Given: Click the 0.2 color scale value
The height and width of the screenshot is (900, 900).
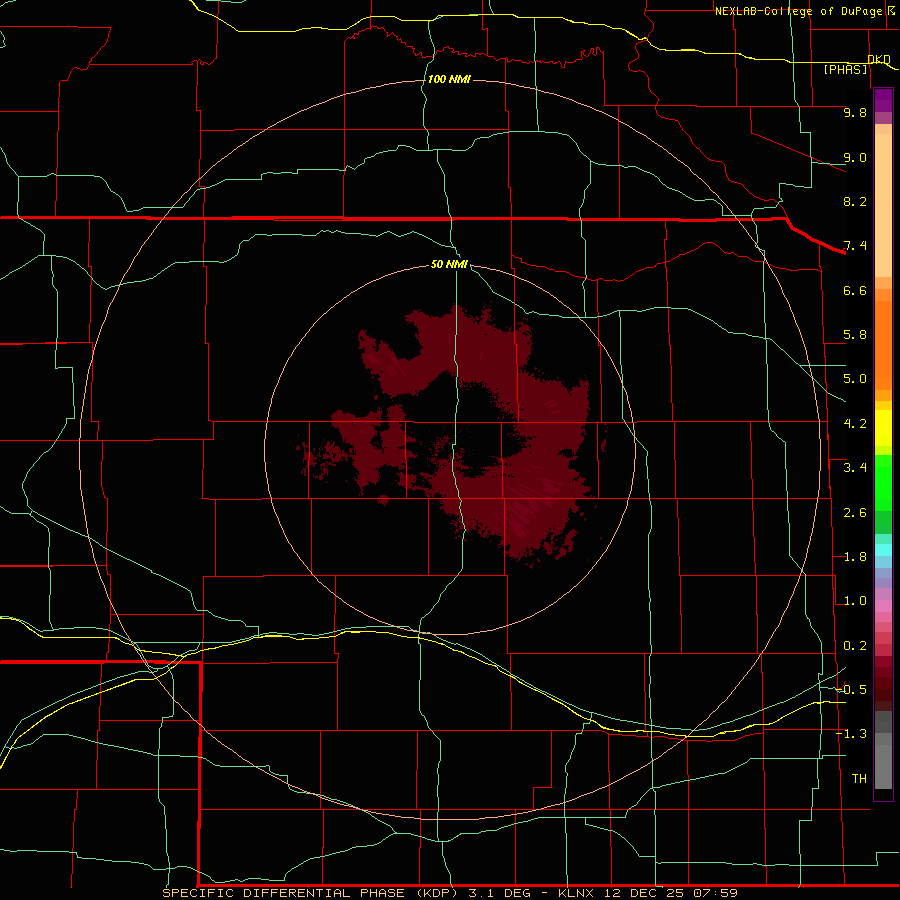Looking at the screenshot, I should [x=855, y=646].
